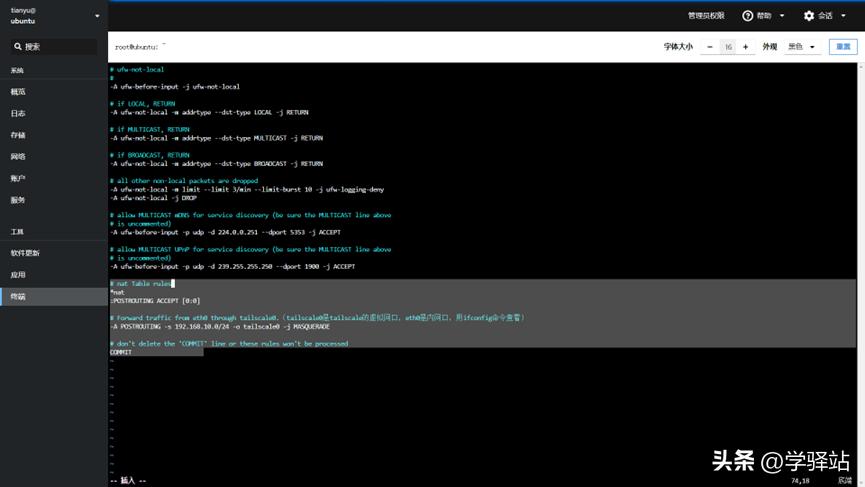
Task: Click the search magnifier icon in sidebar
Action: (17, 47)
